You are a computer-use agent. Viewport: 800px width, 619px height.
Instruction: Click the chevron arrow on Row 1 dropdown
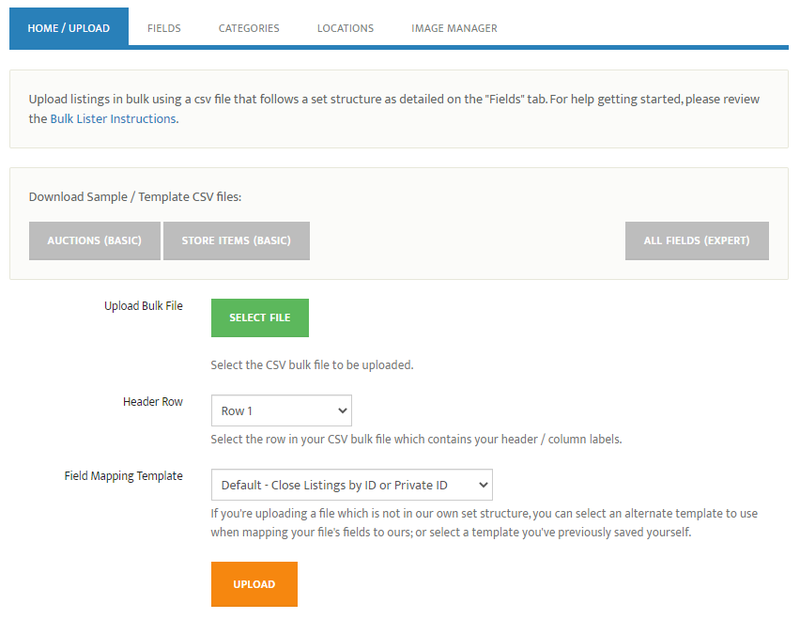tap(342, 411)
